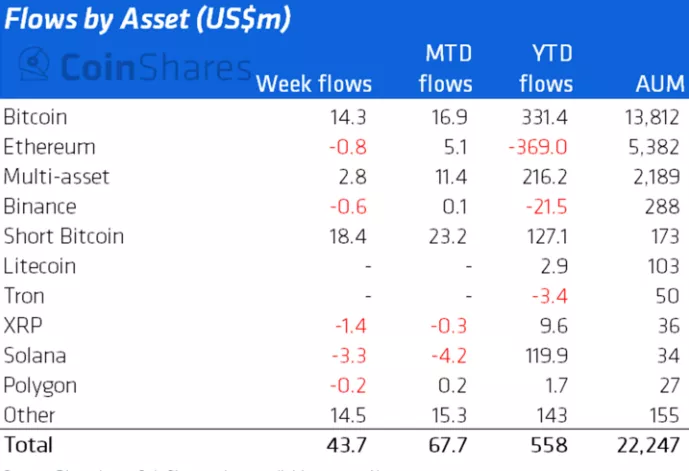Select the Total row label
Screen dimensions: 689x471
point(28,444)
